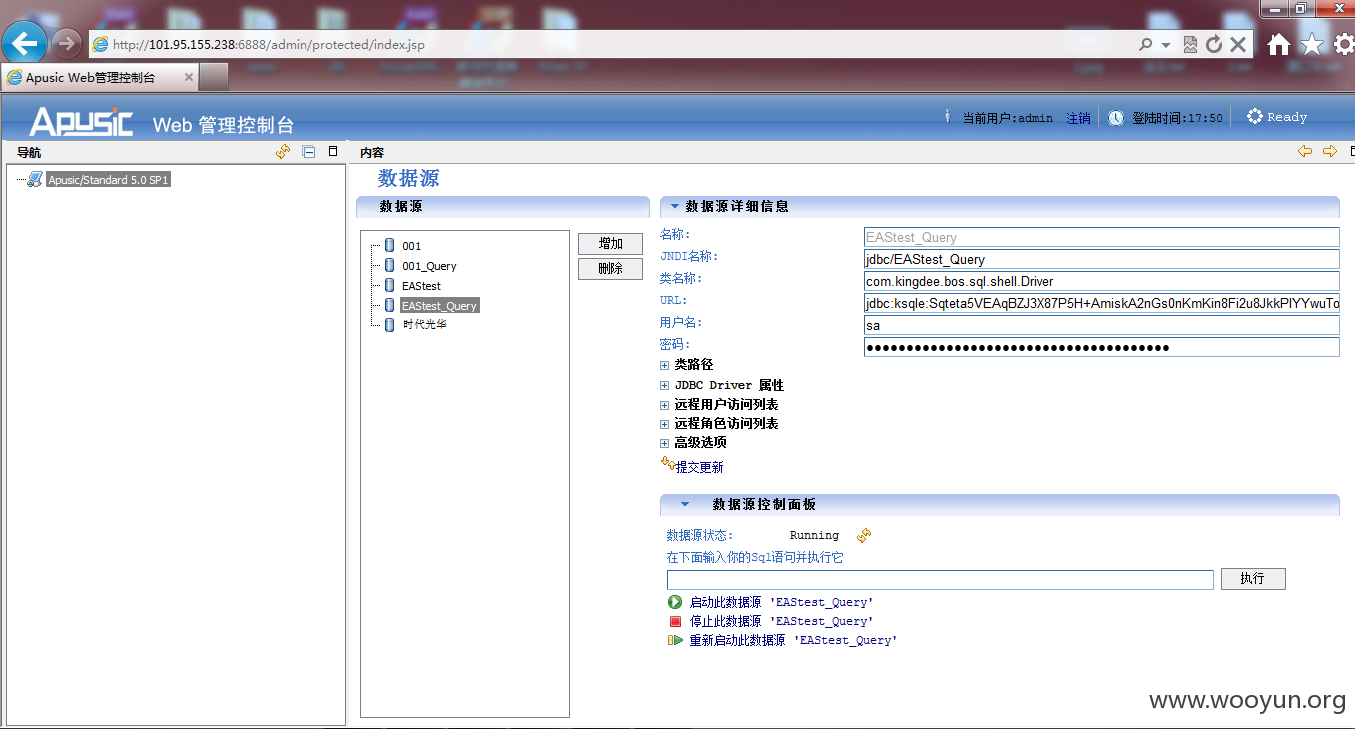Click the 提交更新 link
Screen dimensions: 1355x729
[700, 467]
